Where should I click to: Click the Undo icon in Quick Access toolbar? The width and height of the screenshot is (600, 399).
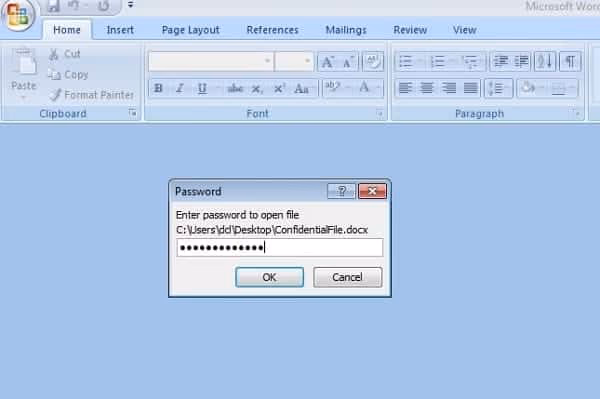click(x=73, y=6)
